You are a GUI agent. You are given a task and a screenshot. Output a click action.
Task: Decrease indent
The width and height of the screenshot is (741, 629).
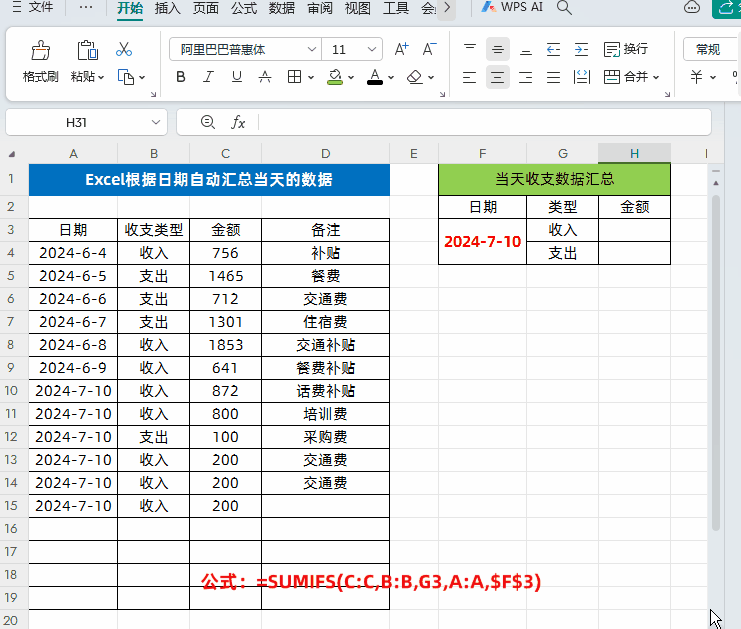(553, 49)
